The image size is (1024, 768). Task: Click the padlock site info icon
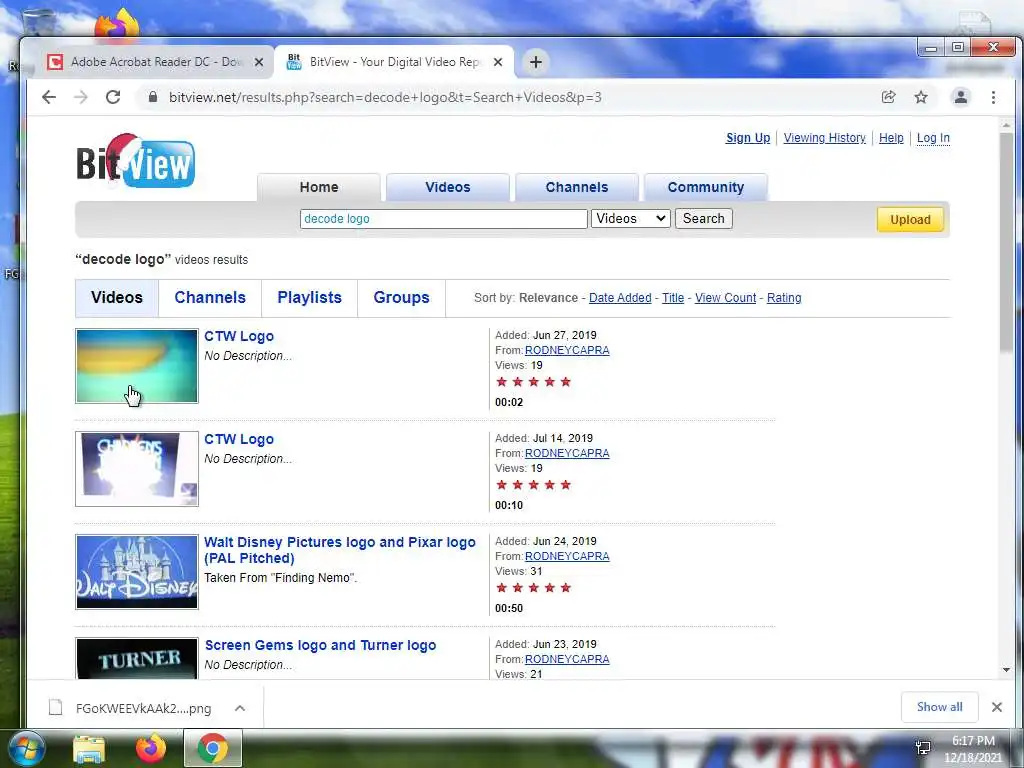pyautogui.click(x=153, y=97)
